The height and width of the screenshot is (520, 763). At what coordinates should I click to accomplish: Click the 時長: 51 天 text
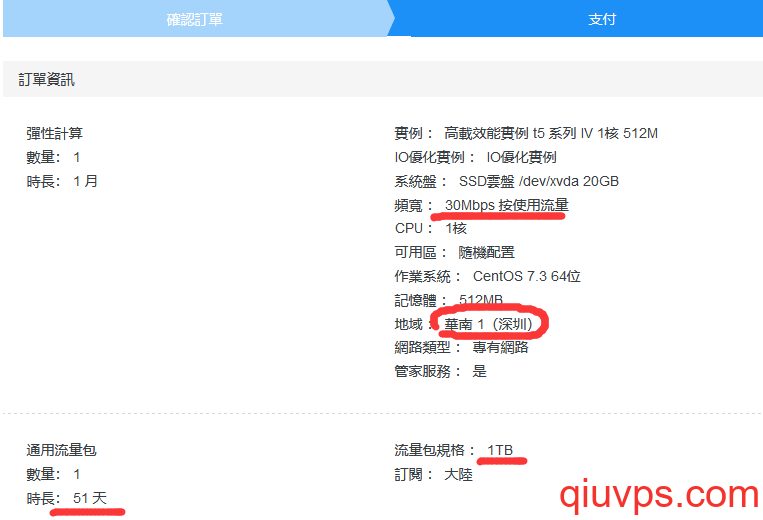pyautogui.click(x=67, y=498)
